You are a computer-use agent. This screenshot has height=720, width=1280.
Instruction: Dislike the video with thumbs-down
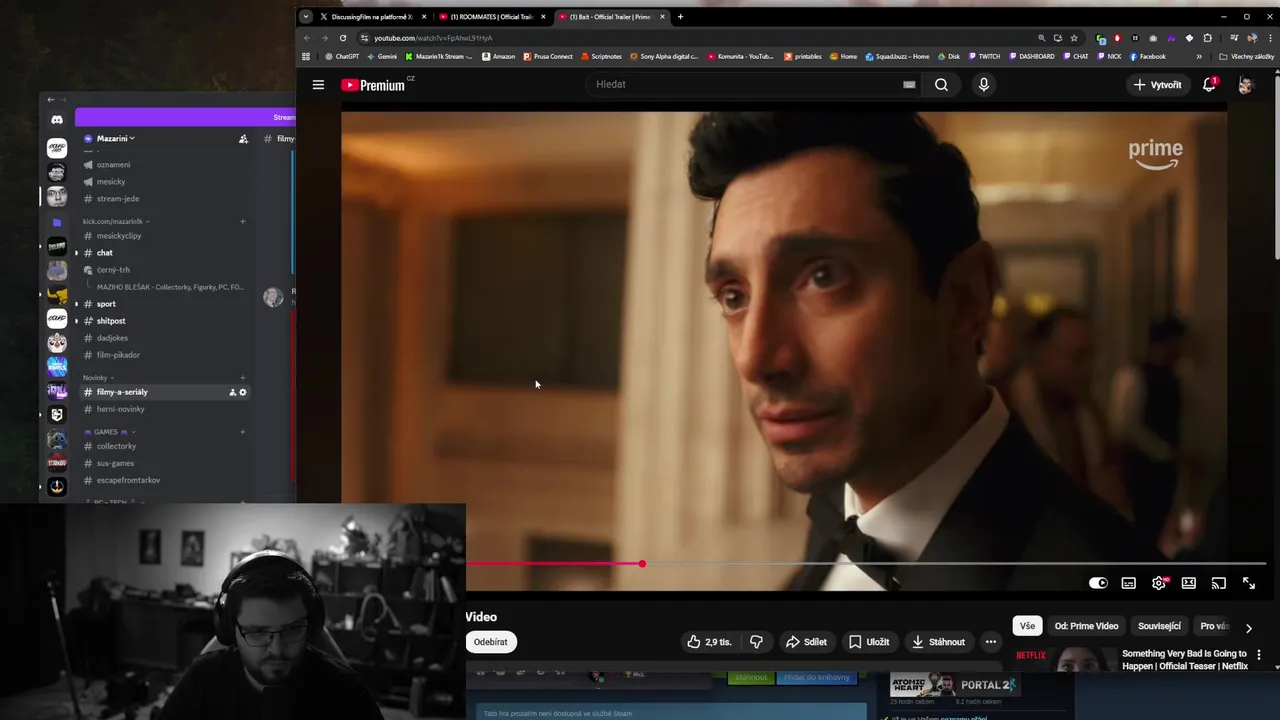756,642
